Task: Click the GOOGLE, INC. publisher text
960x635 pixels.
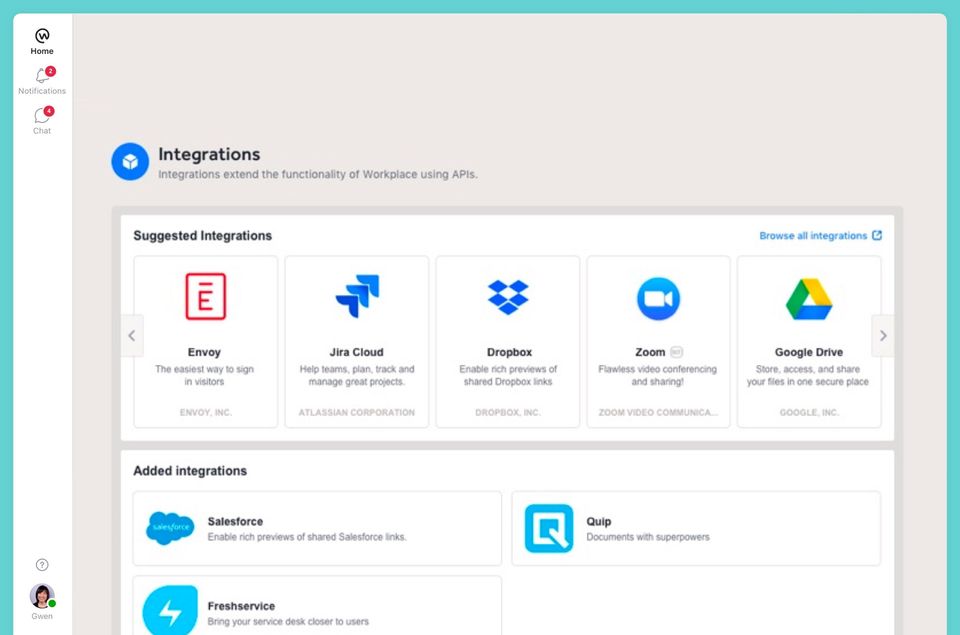Action: point(809,413)
